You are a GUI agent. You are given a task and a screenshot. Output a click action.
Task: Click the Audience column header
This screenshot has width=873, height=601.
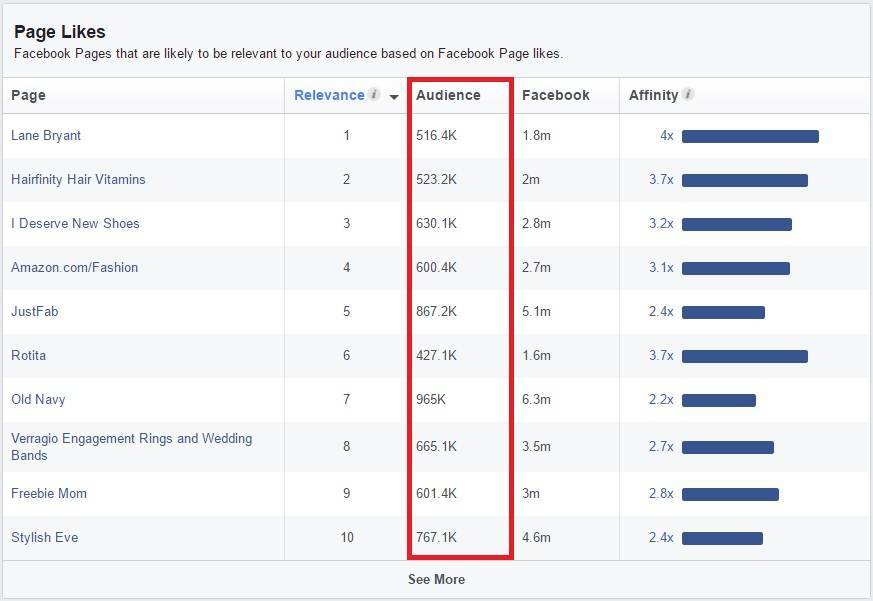[x=448, y=95]
